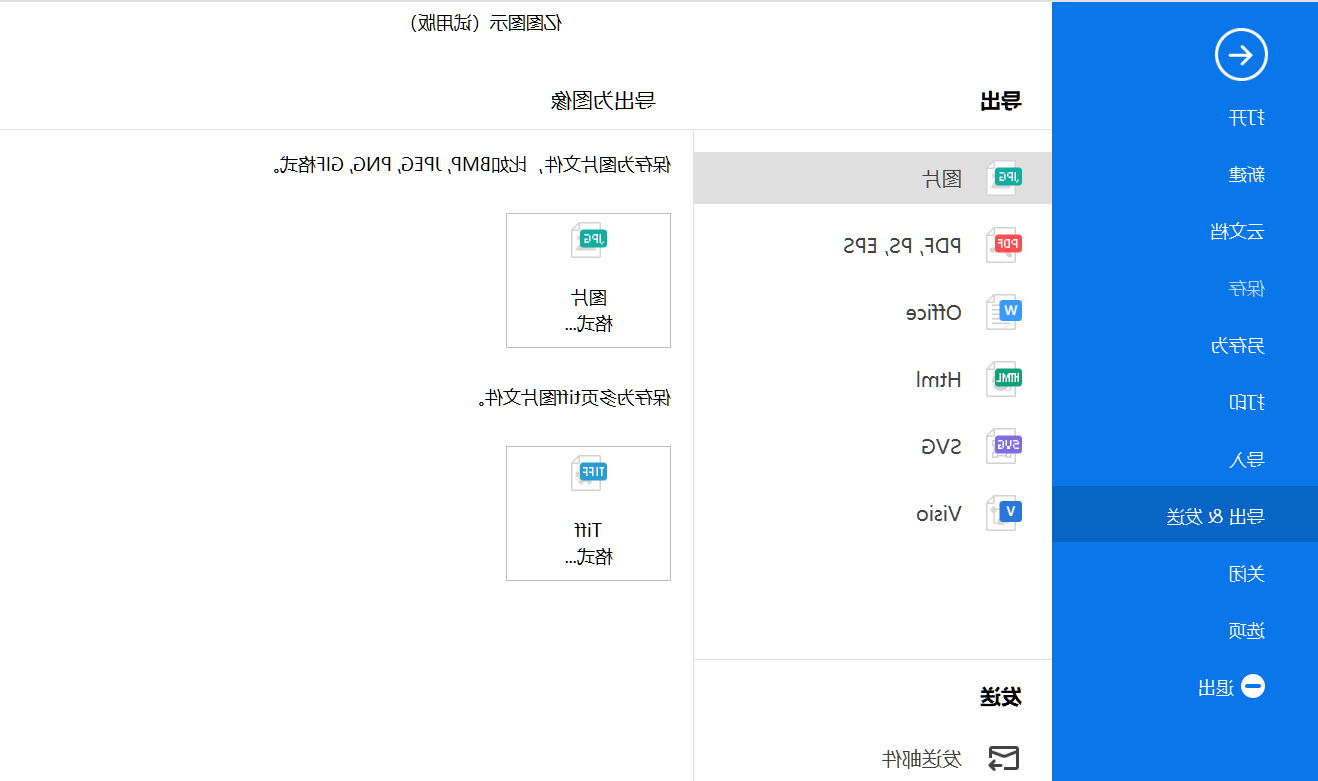This screenshot has width=1318, height=781.
Task: Click the 退出 label
Action: click(1215, 688)
